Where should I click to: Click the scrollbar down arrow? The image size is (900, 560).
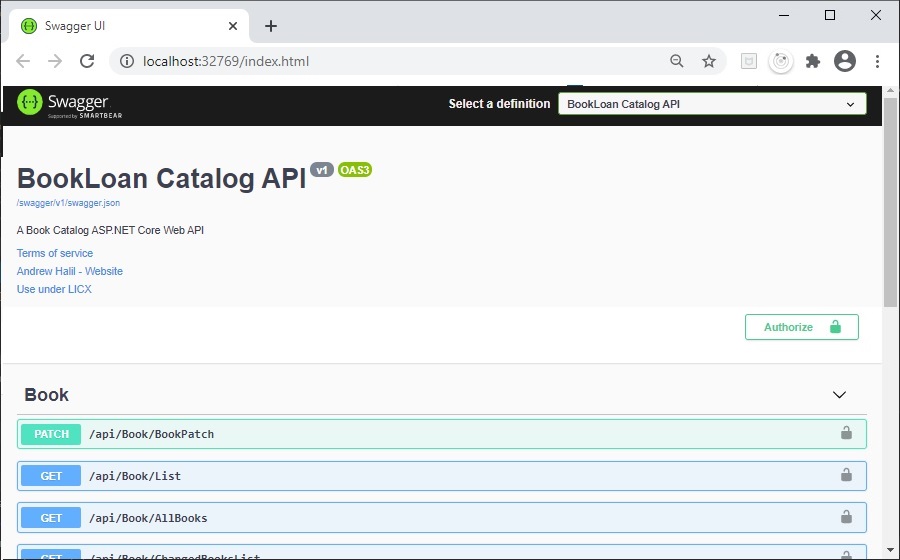pos(890,550)
